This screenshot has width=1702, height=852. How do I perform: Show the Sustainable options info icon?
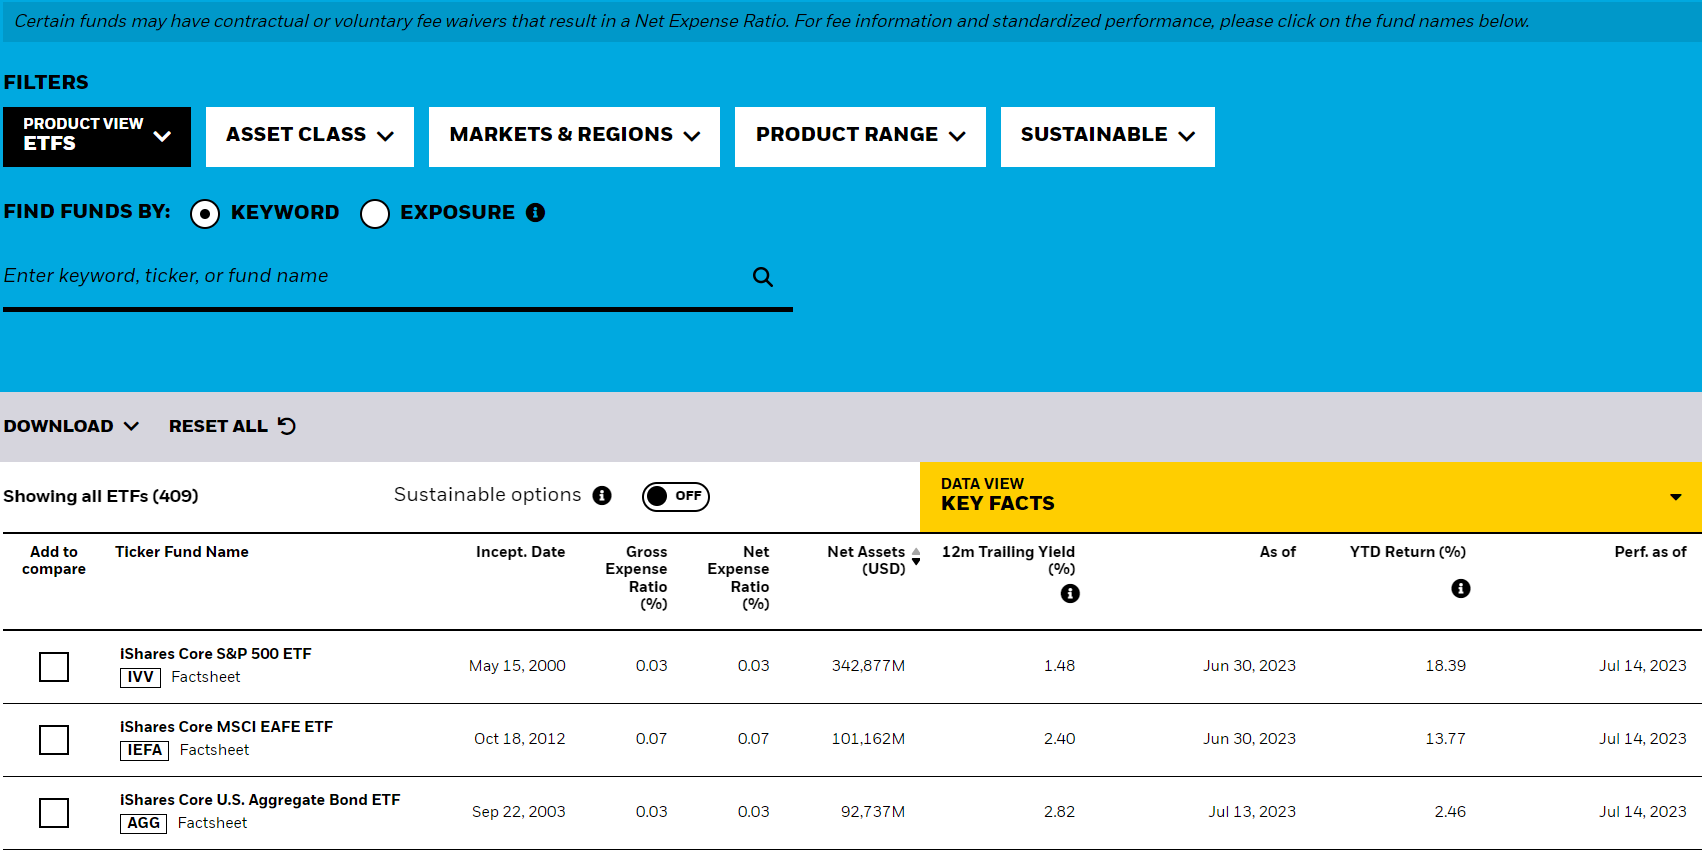[x=602, y=495]
